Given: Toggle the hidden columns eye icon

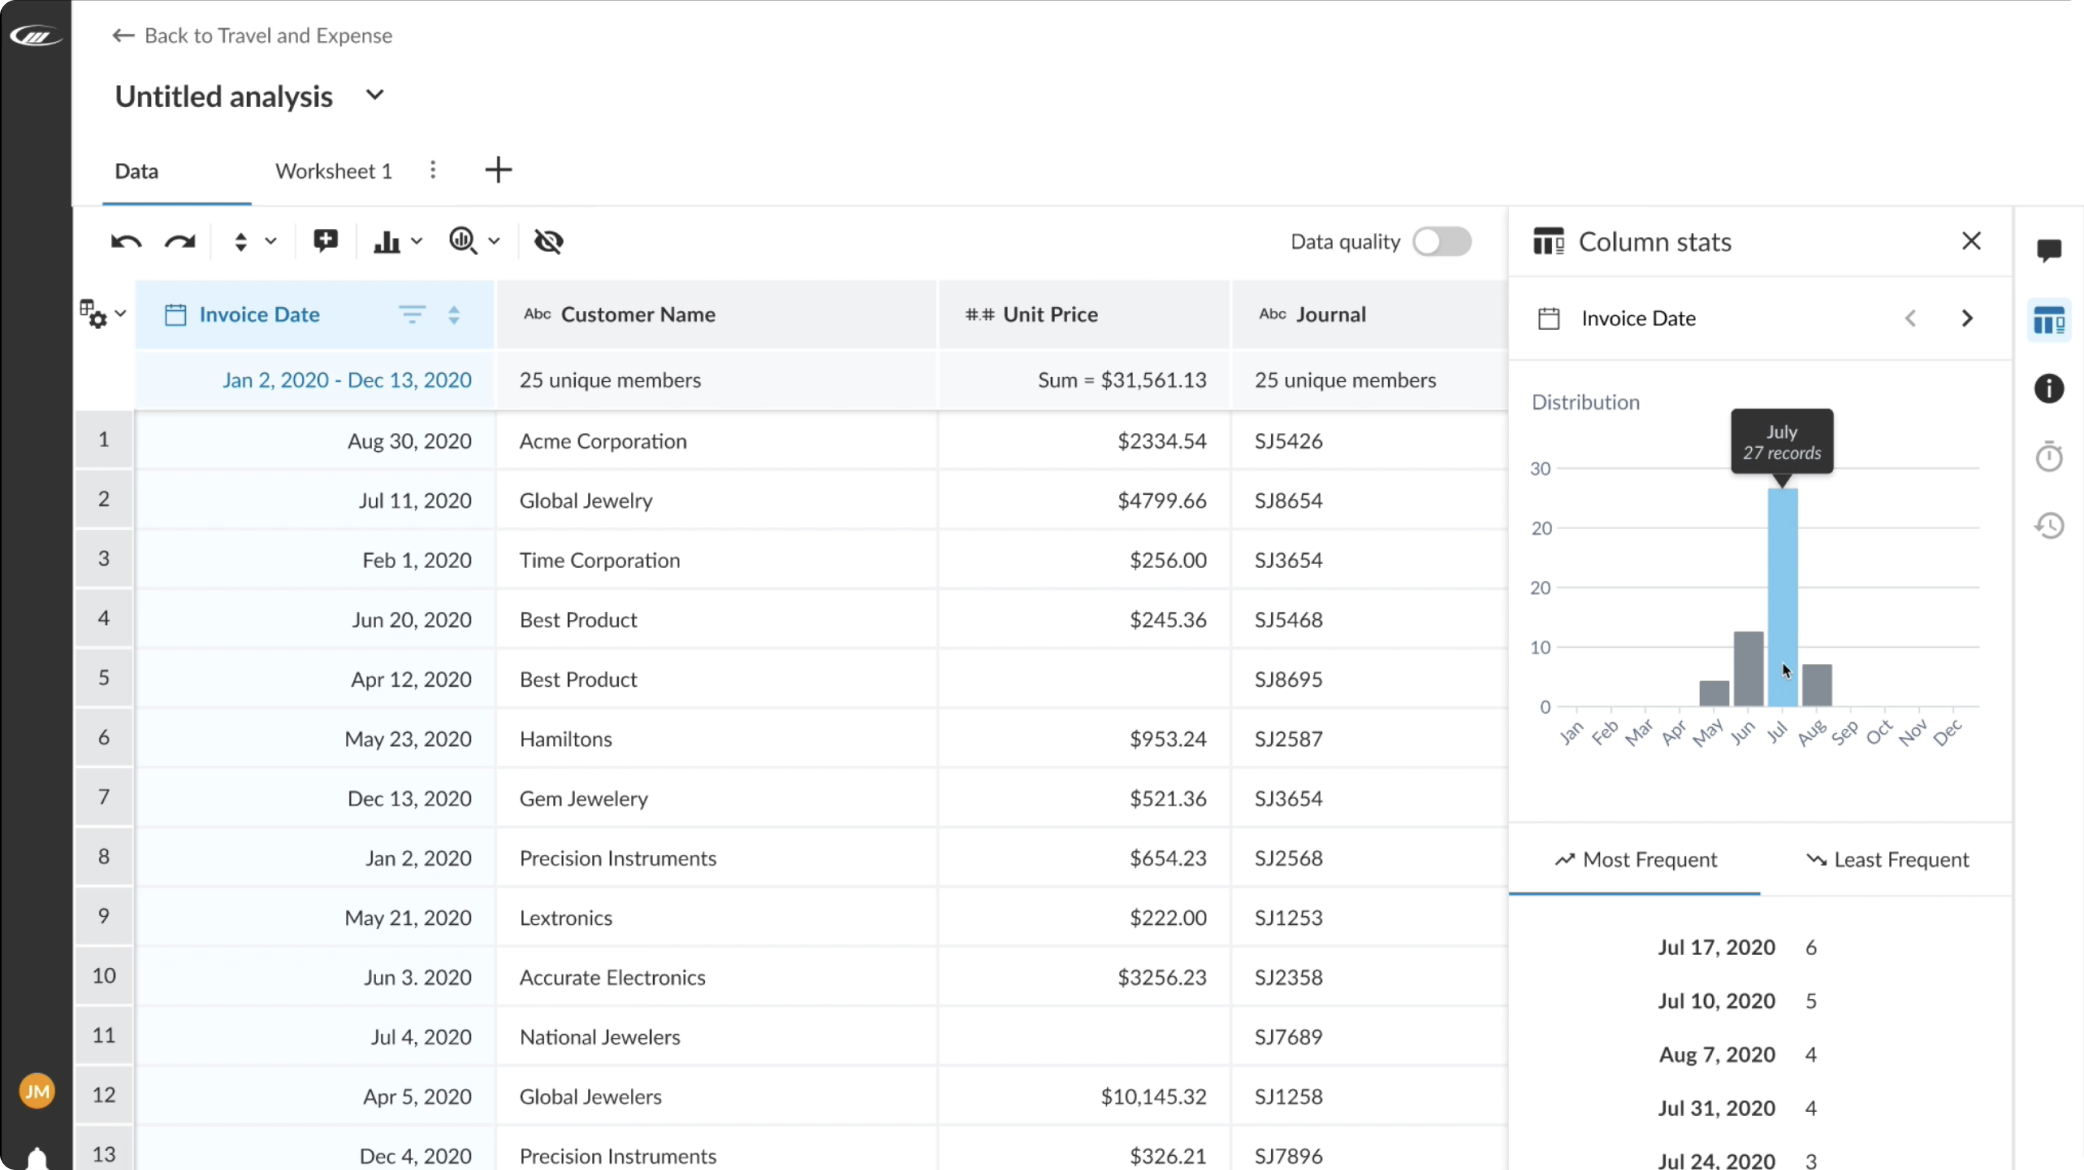Looking at the screenshot, I should 548,241.
